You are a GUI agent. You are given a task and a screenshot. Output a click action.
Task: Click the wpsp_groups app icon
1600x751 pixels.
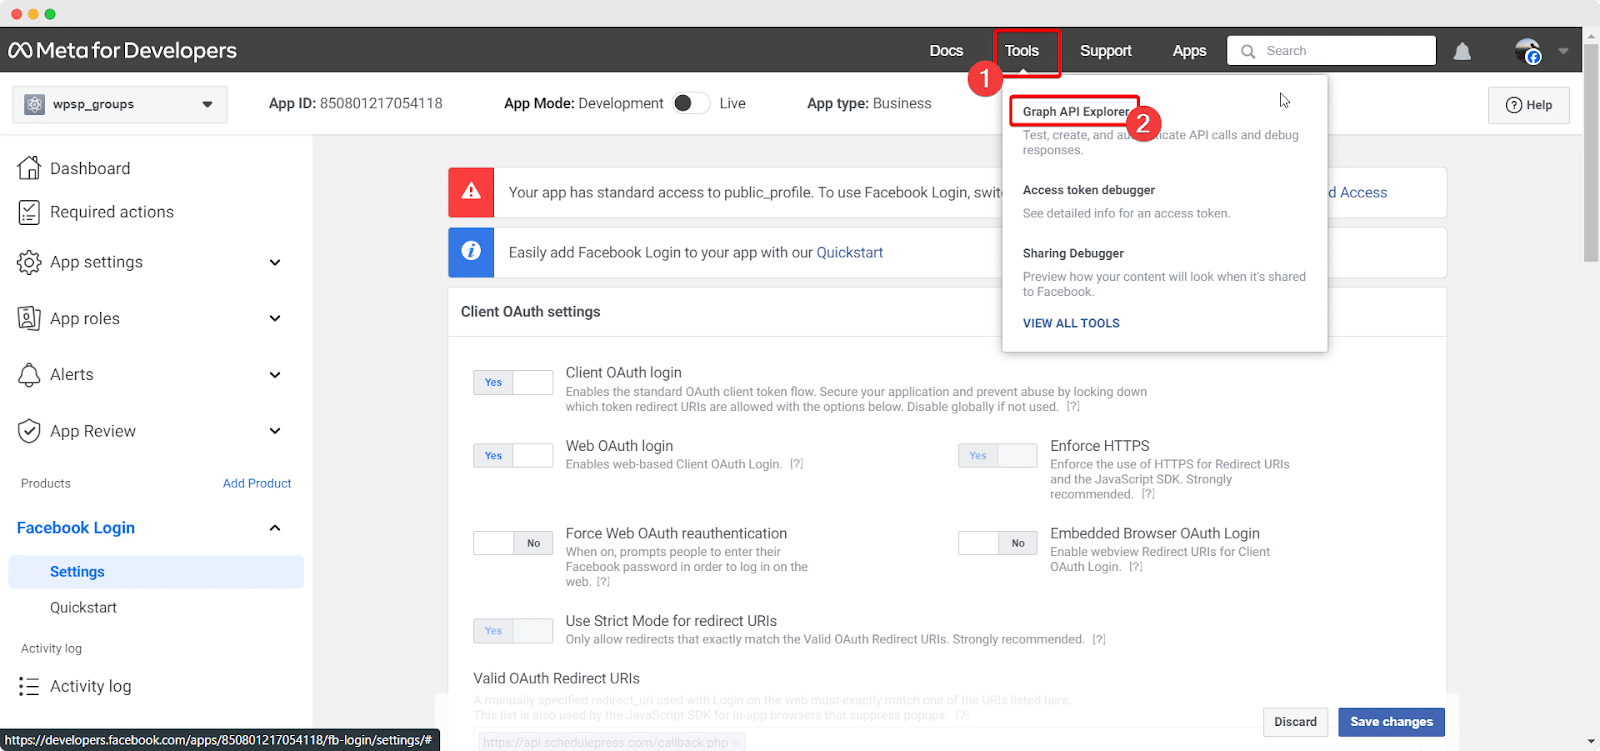[35, 104]
